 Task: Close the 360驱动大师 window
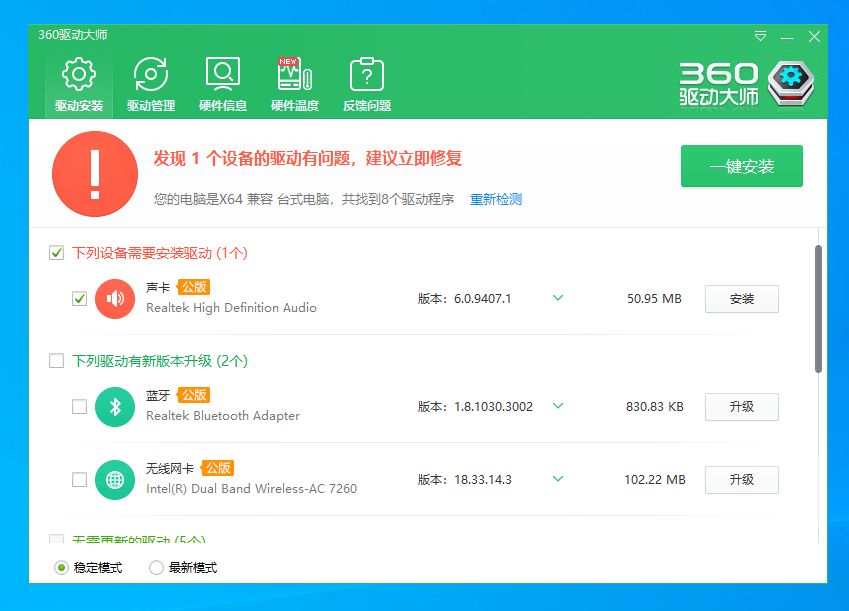click(814, 37)
